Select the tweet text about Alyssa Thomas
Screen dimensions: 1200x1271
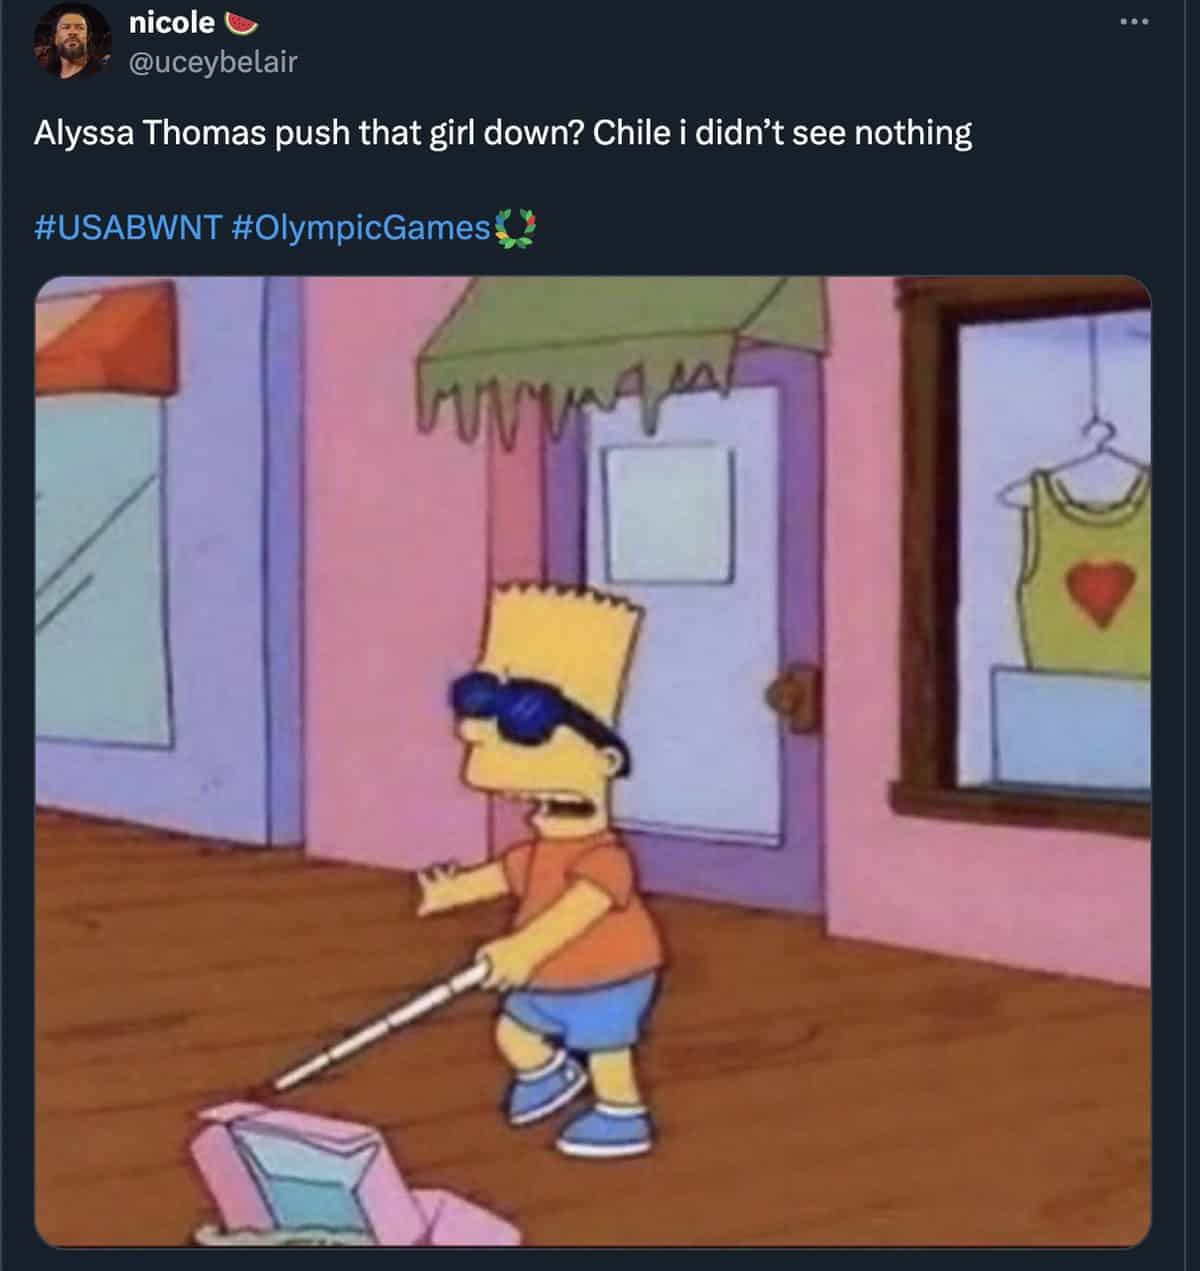503,133
